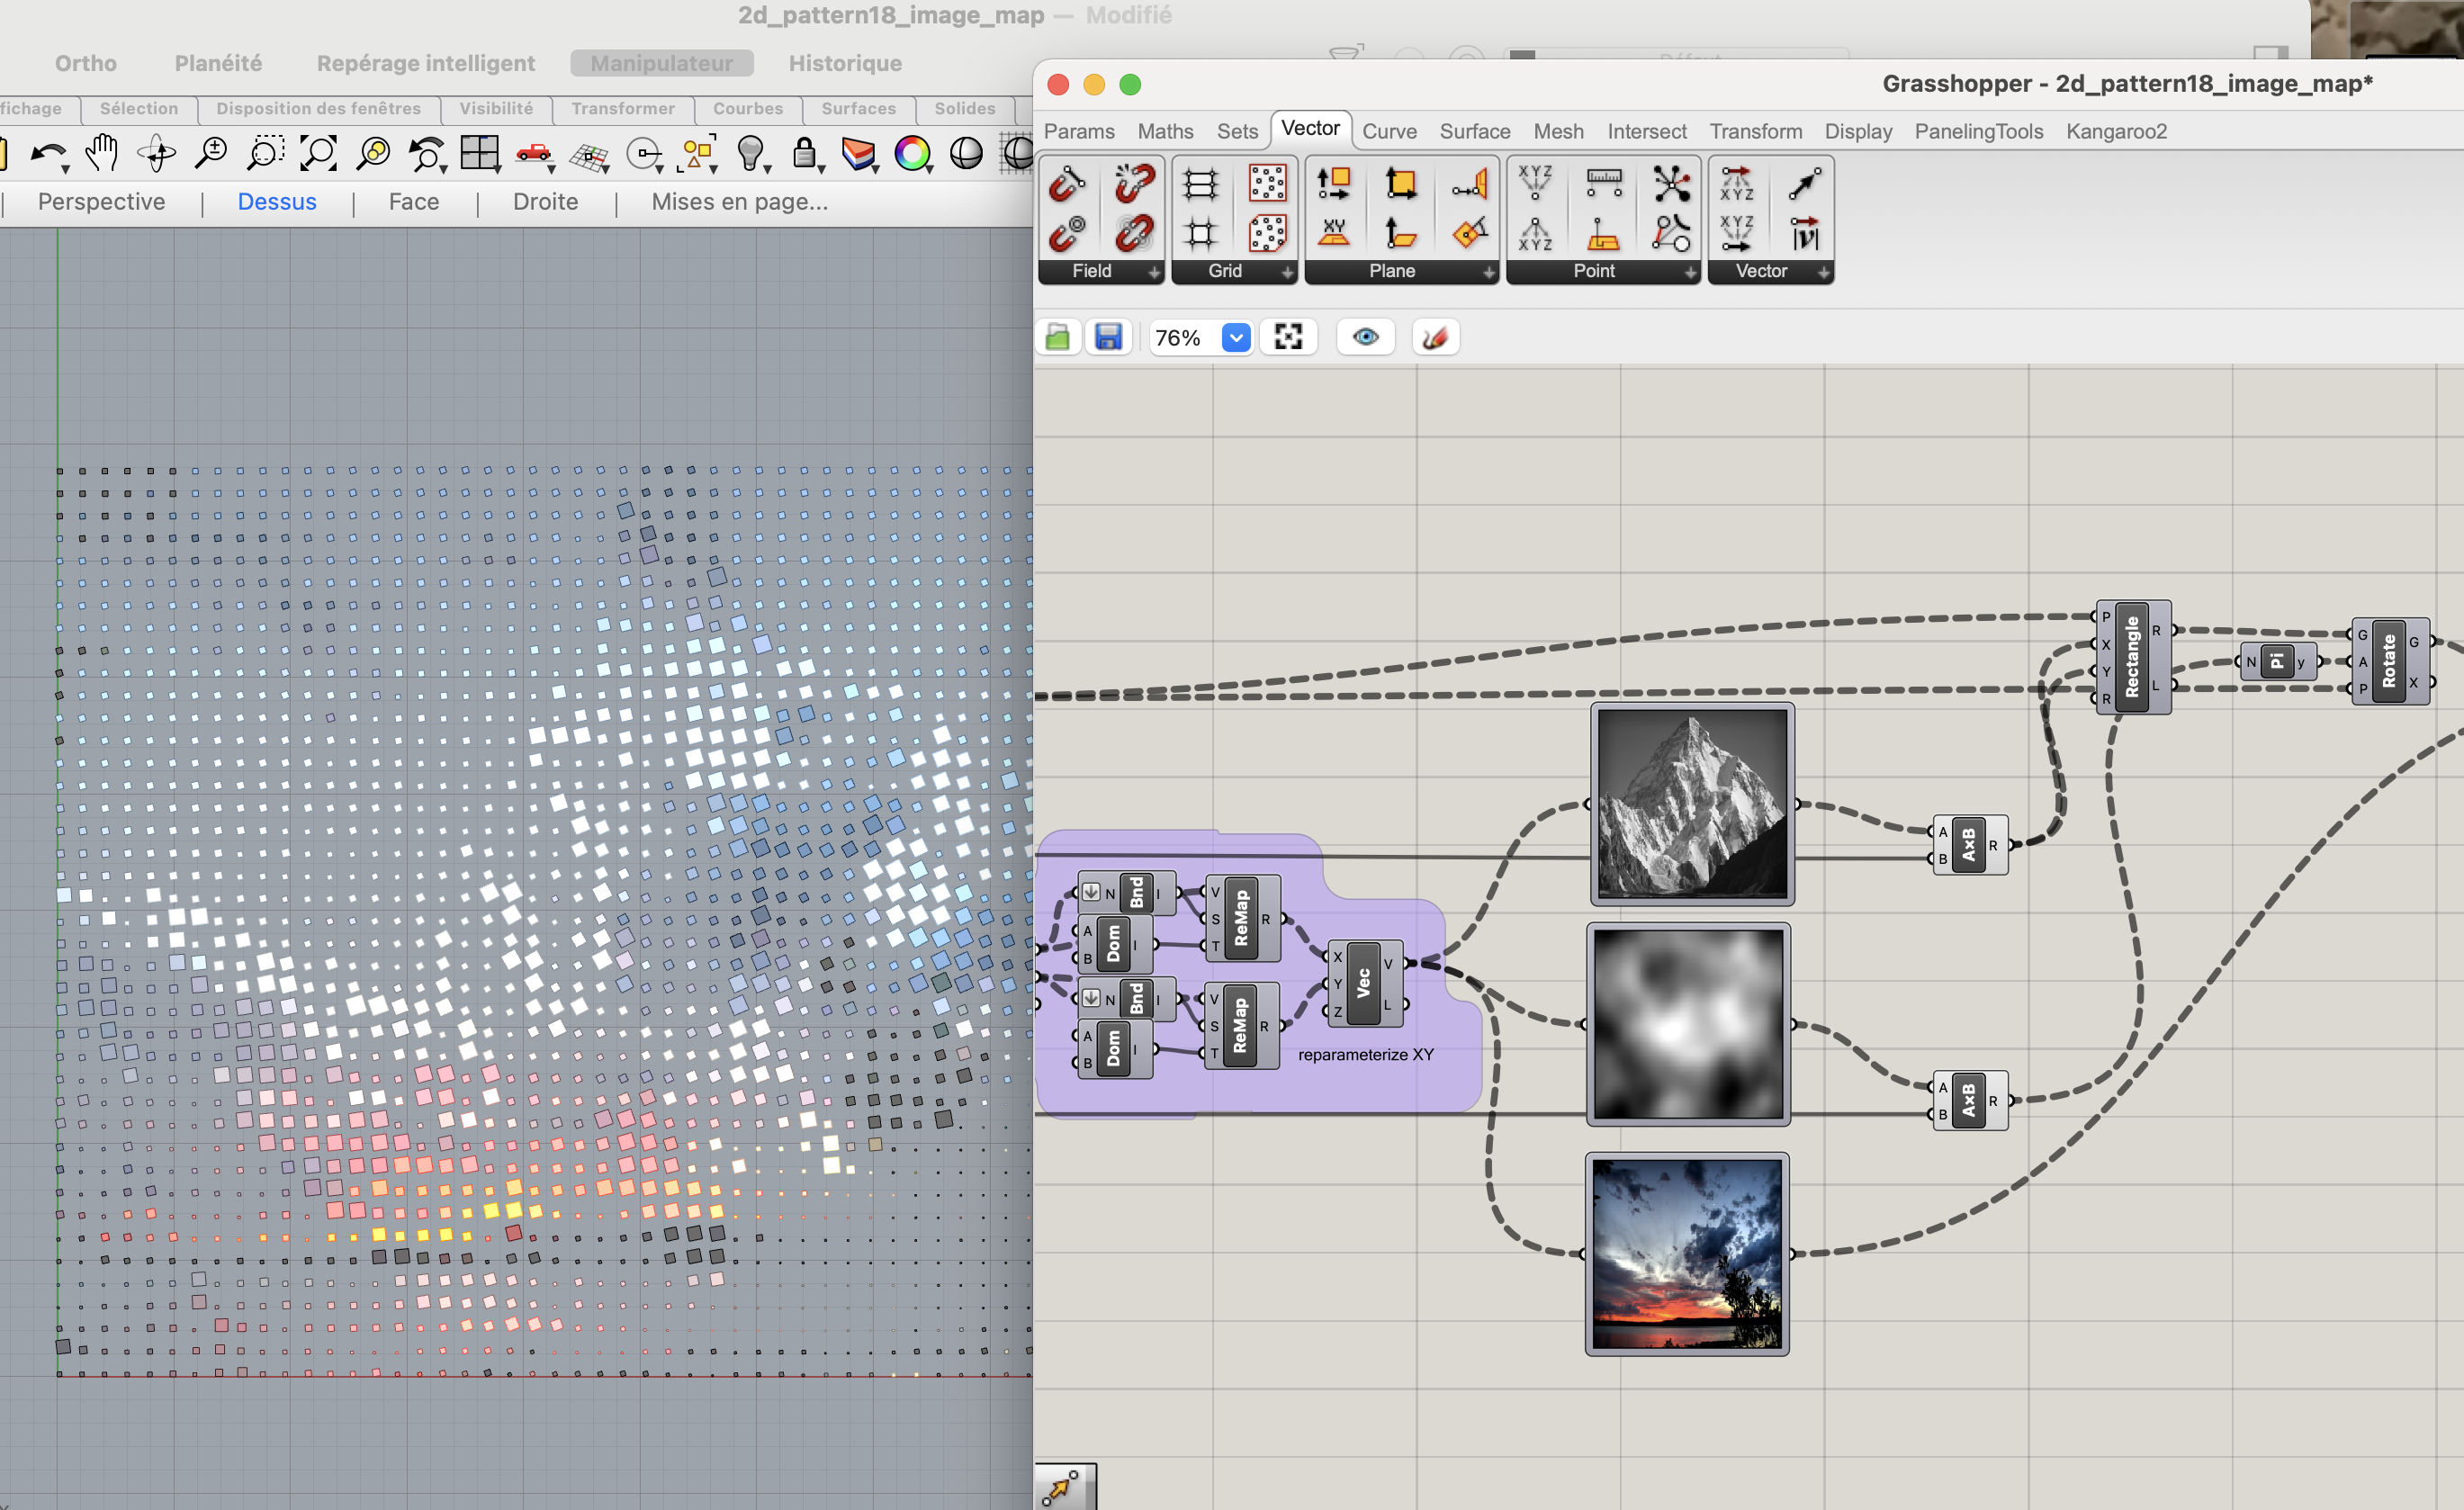Click the four-viewport layout icon

[x=480, y=153]
